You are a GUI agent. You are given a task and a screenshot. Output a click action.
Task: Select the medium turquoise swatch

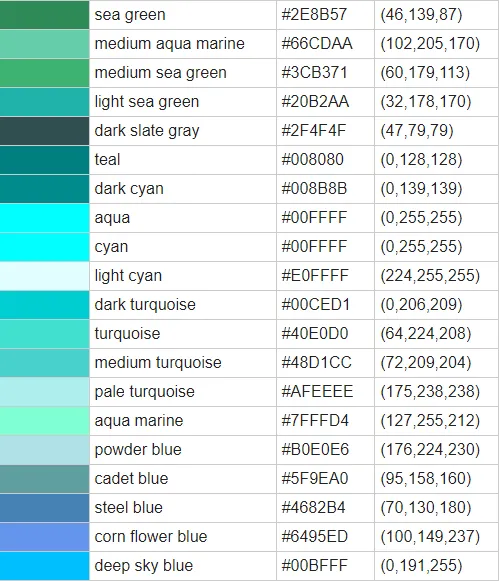pos(44,363)
